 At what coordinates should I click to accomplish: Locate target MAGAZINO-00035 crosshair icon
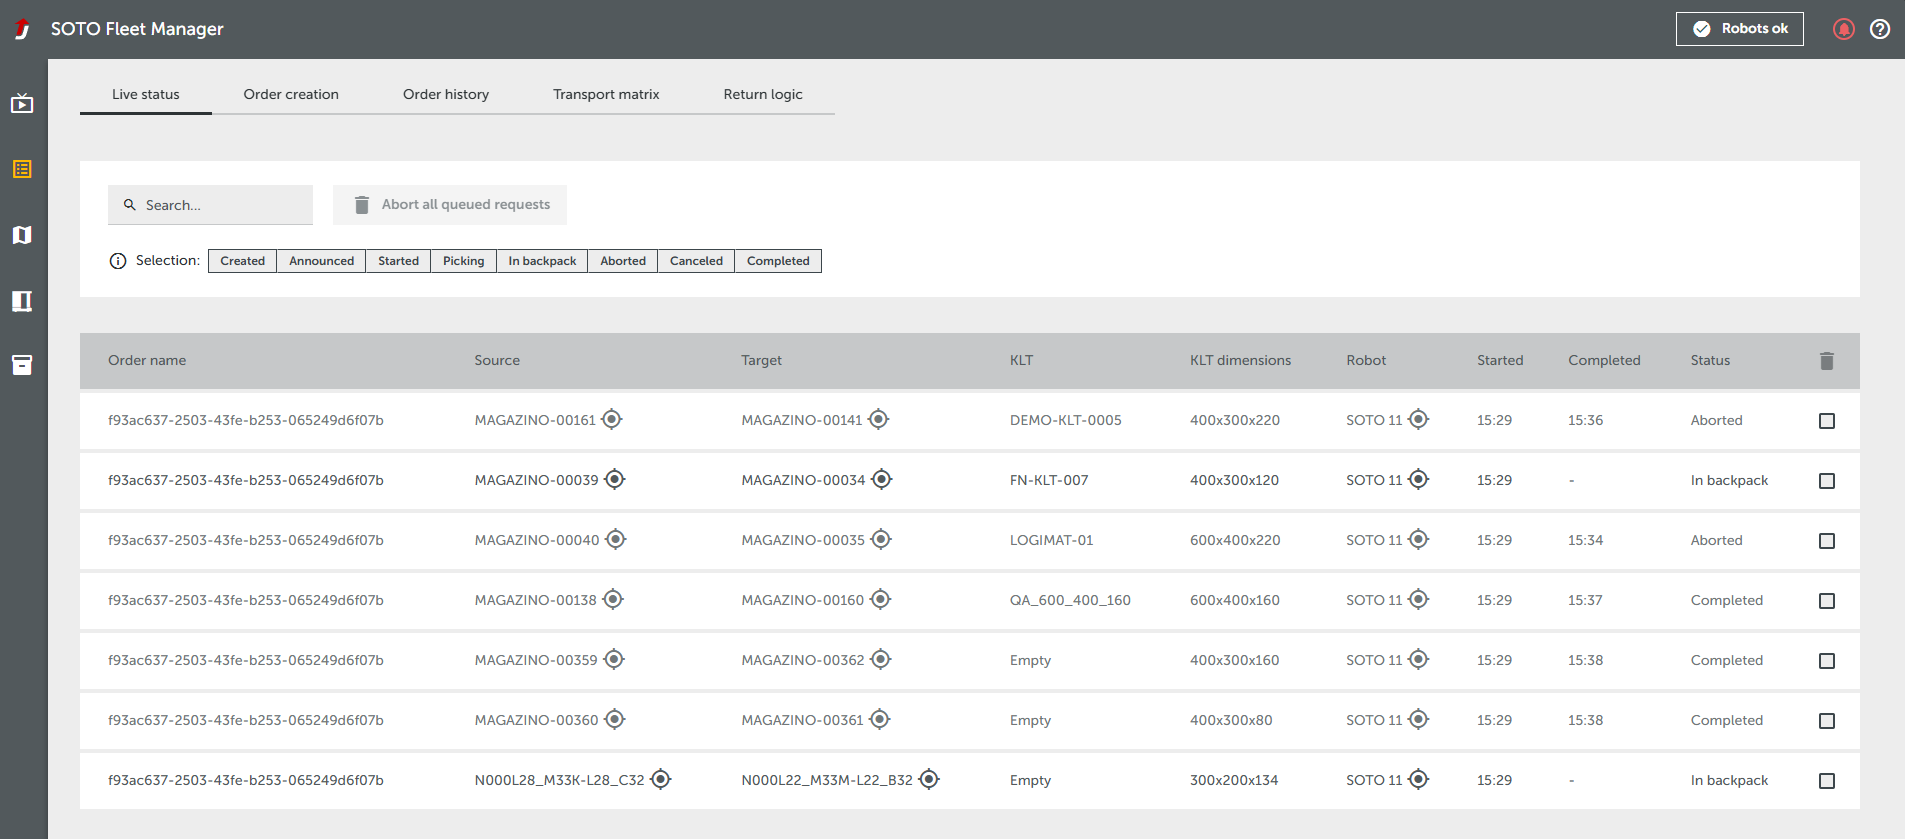tap(881, 539)
